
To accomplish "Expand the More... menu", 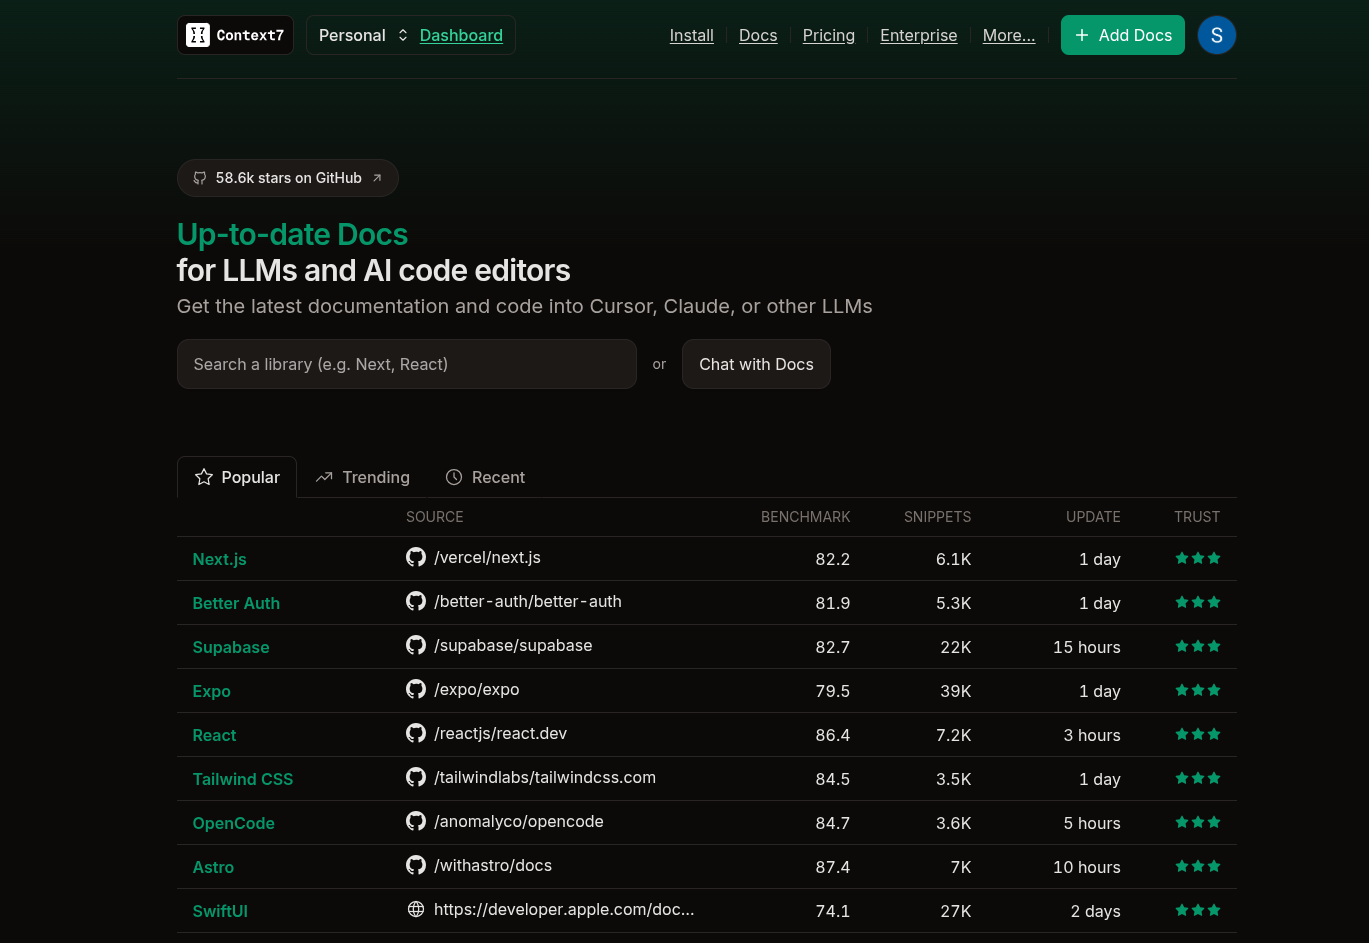I will tap(1009, 35).
